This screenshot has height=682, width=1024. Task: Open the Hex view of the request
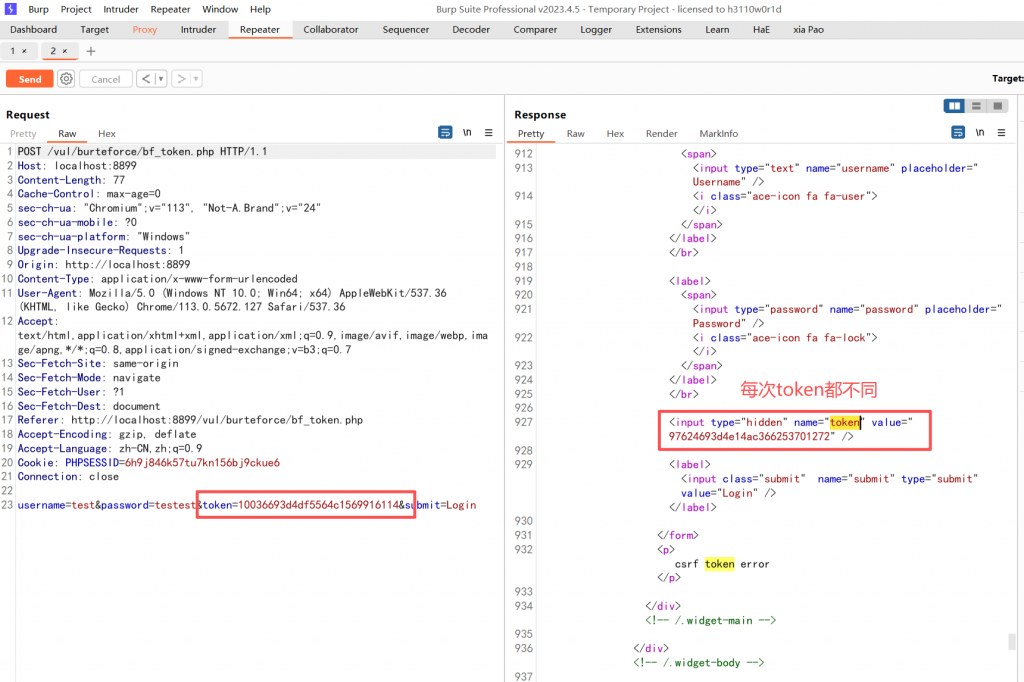[107, 134]
